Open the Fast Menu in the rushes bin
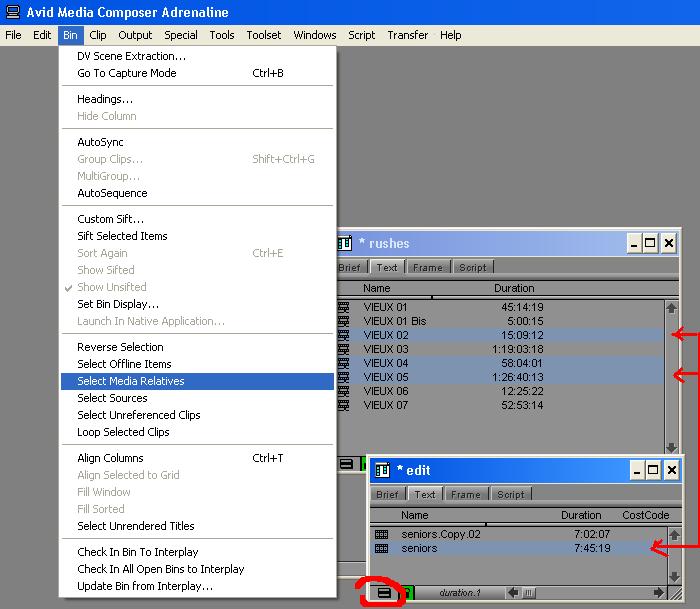The width and height of the screenshot is (700, 609). click(x=346, y=464)
